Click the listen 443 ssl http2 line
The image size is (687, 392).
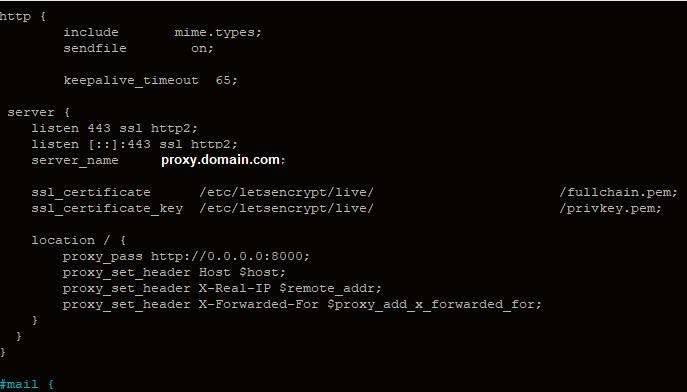point(114,128)
